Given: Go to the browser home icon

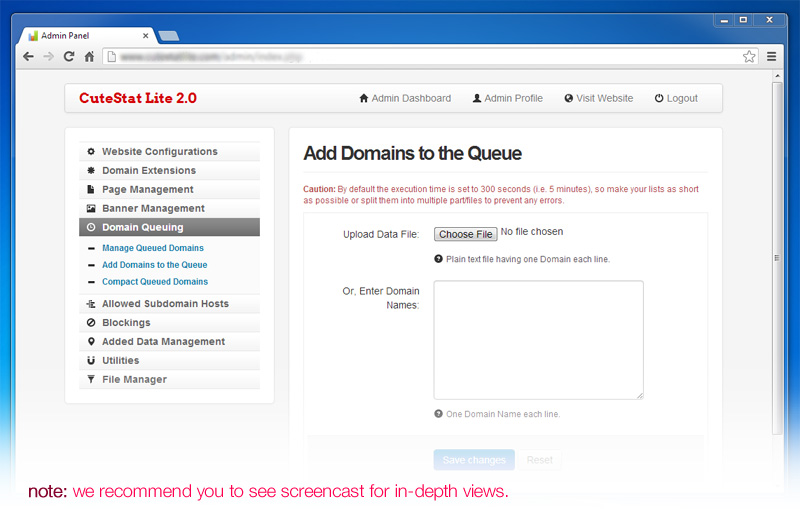Looking at the screenshot, I should point(89,57).
